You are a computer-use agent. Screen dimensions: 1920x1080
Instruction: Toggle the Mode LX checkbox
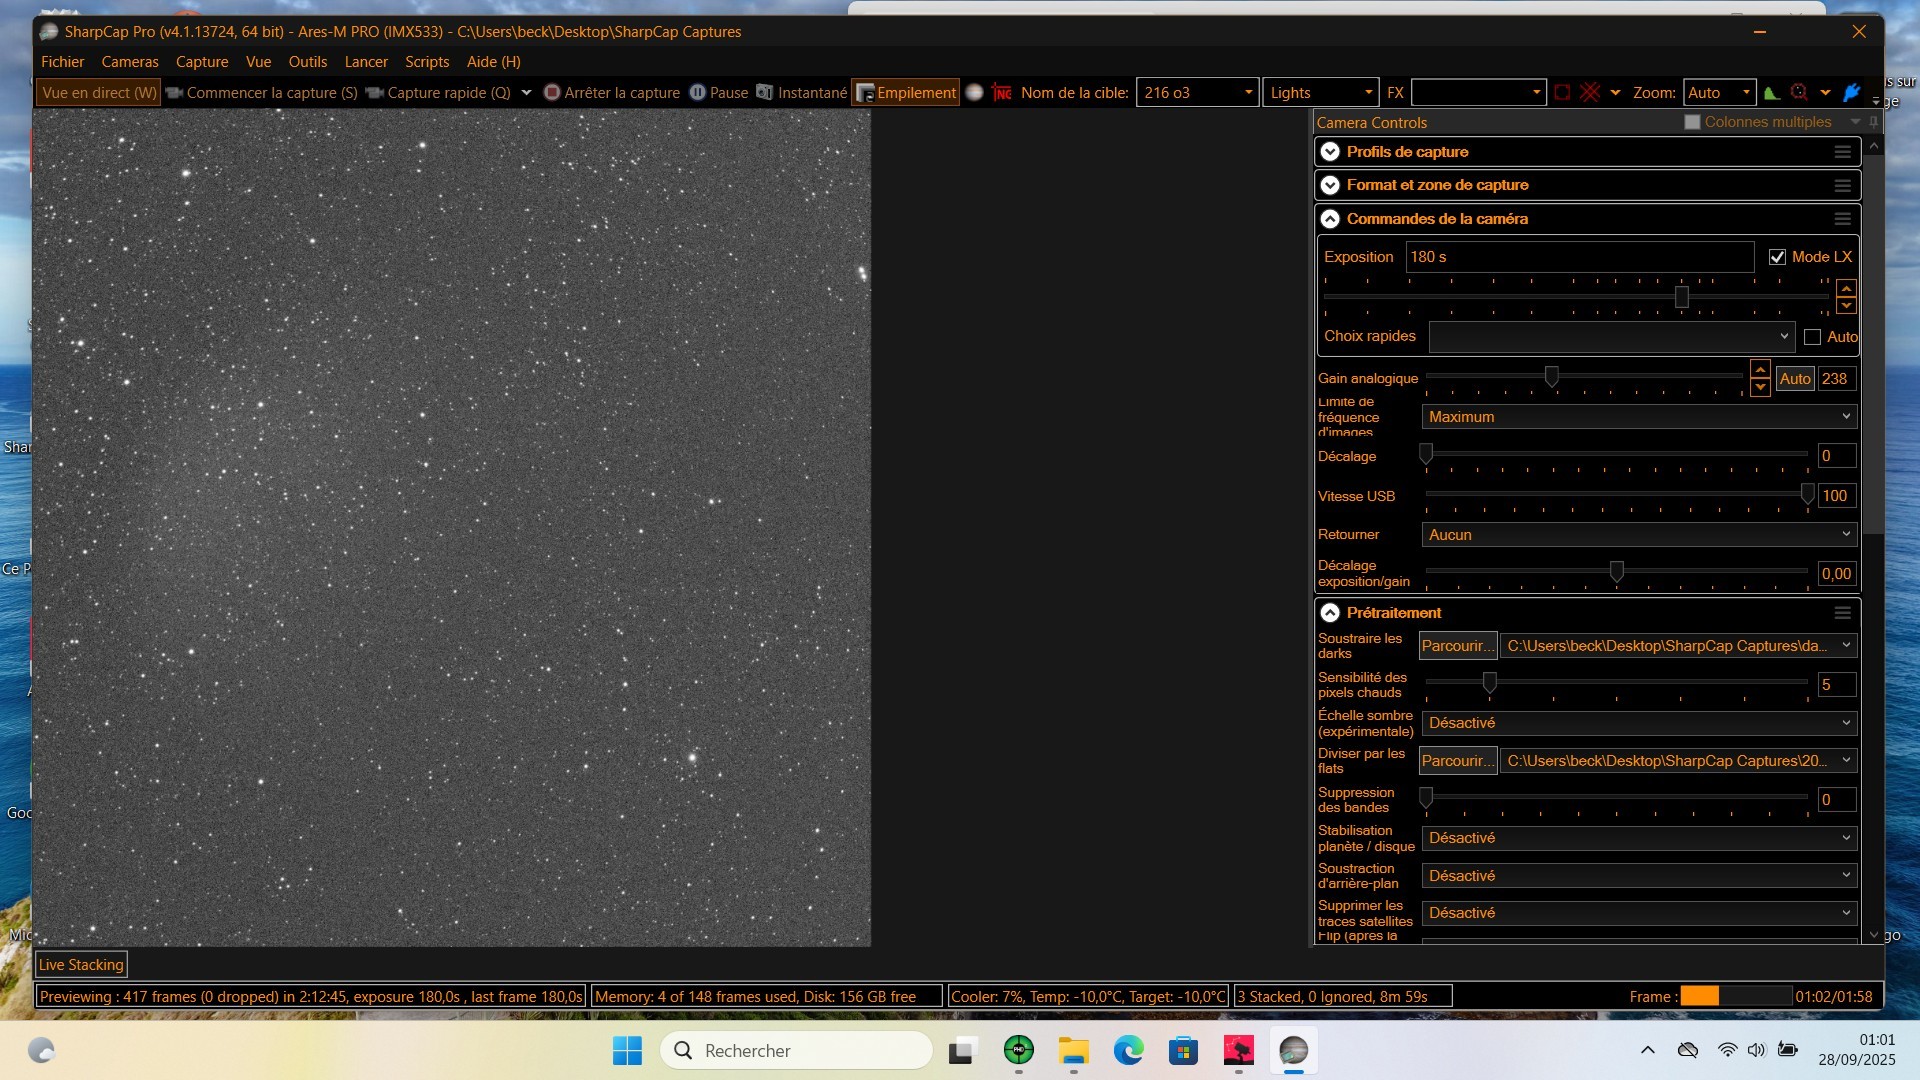pos(1777,257)
